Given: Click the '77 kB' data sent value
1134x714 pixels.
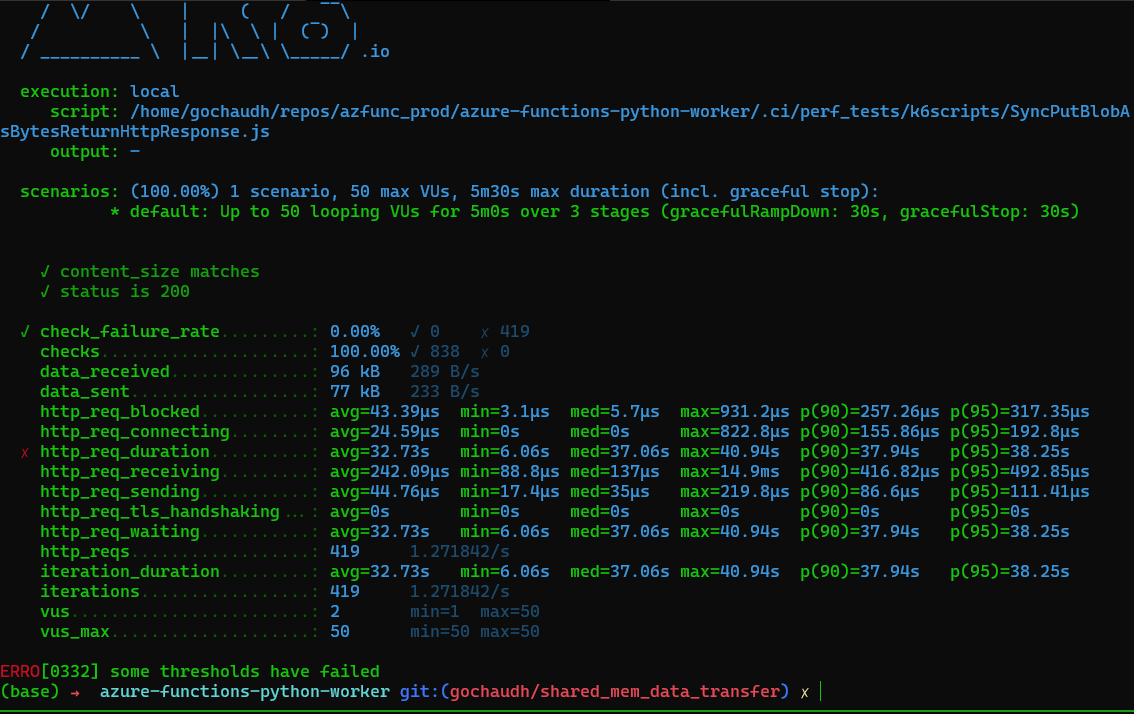Looking at the screenshot, I should 354,392.
